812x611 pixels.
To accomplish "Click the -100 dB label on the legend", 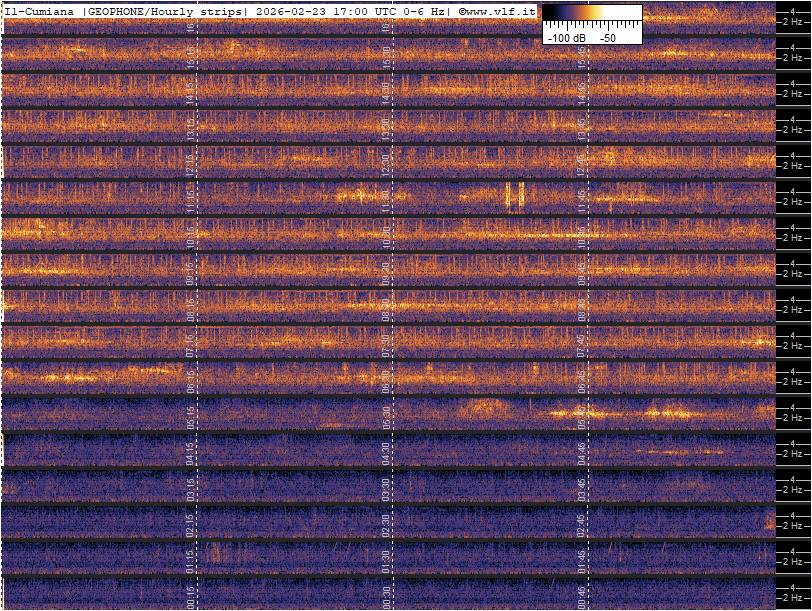I will pos(566,37).
